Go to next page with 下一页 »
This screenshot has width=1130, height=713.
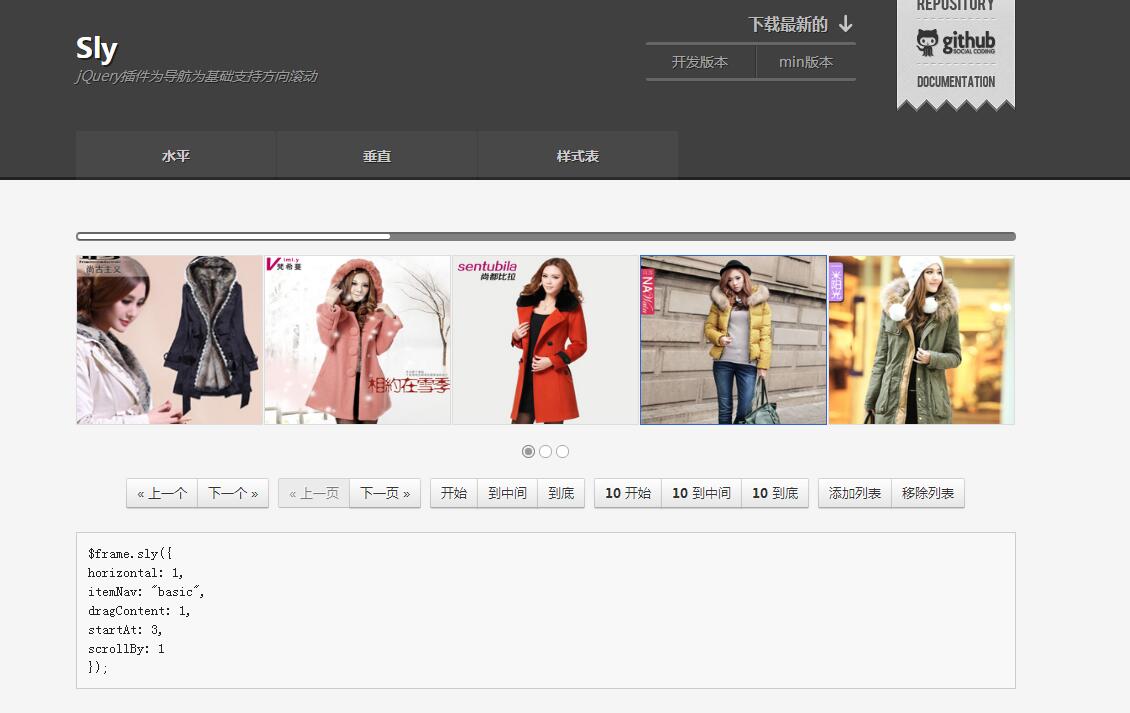coord(385,493)
